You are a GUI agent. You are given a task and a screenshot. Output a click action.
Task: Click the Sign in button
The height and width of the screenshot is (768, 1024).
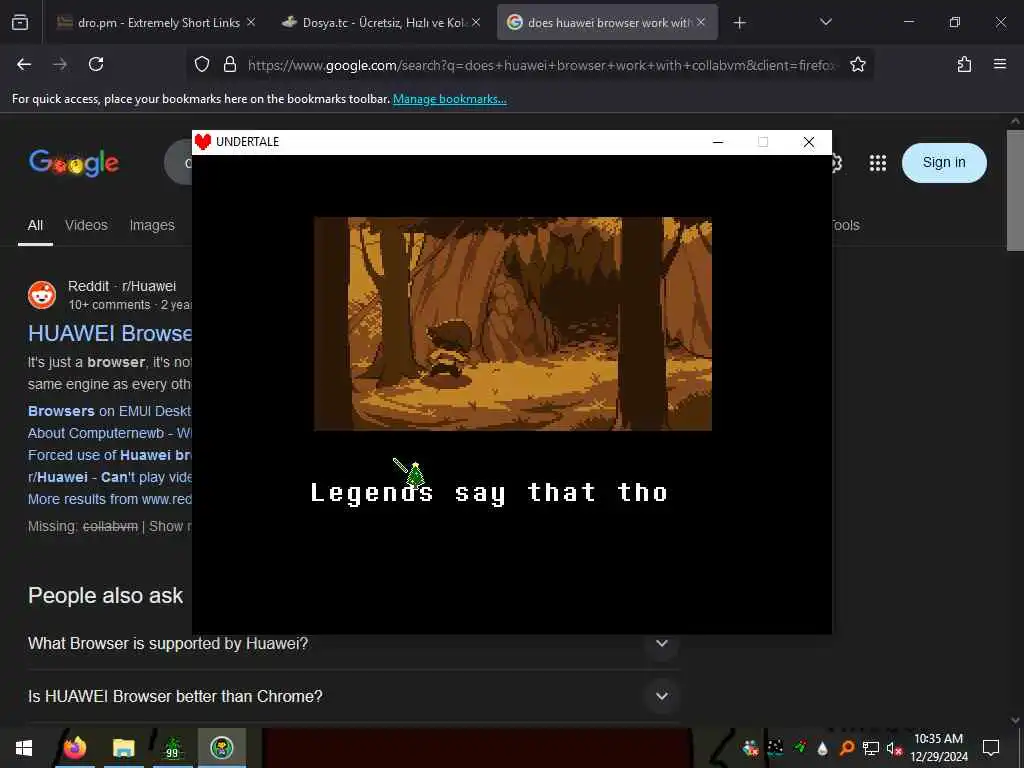(x=944, y=163)
